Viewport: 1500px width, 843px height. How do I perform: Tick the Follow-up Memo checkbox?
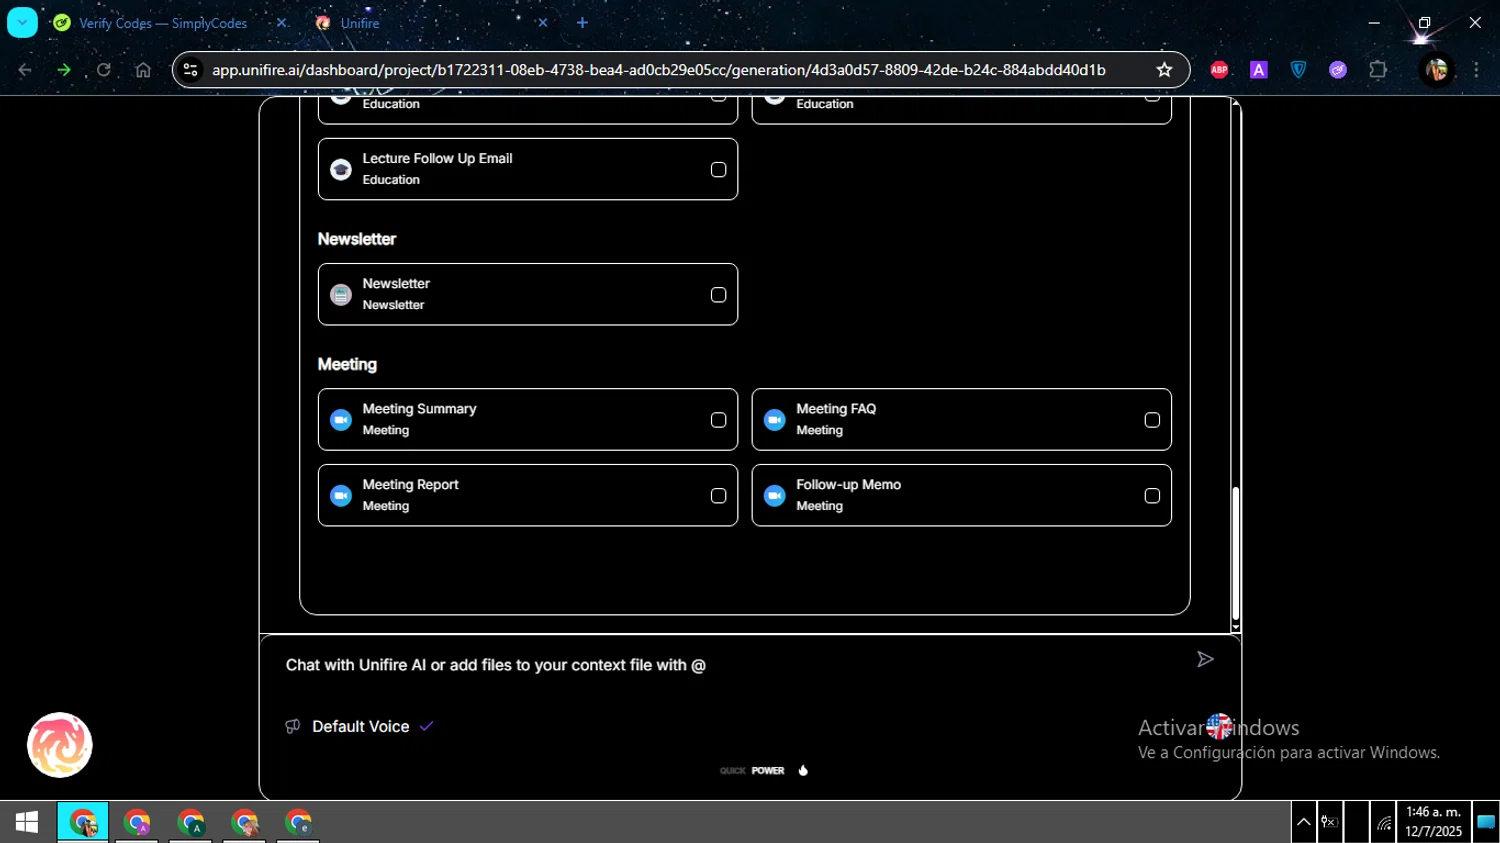click(1152, 496)
